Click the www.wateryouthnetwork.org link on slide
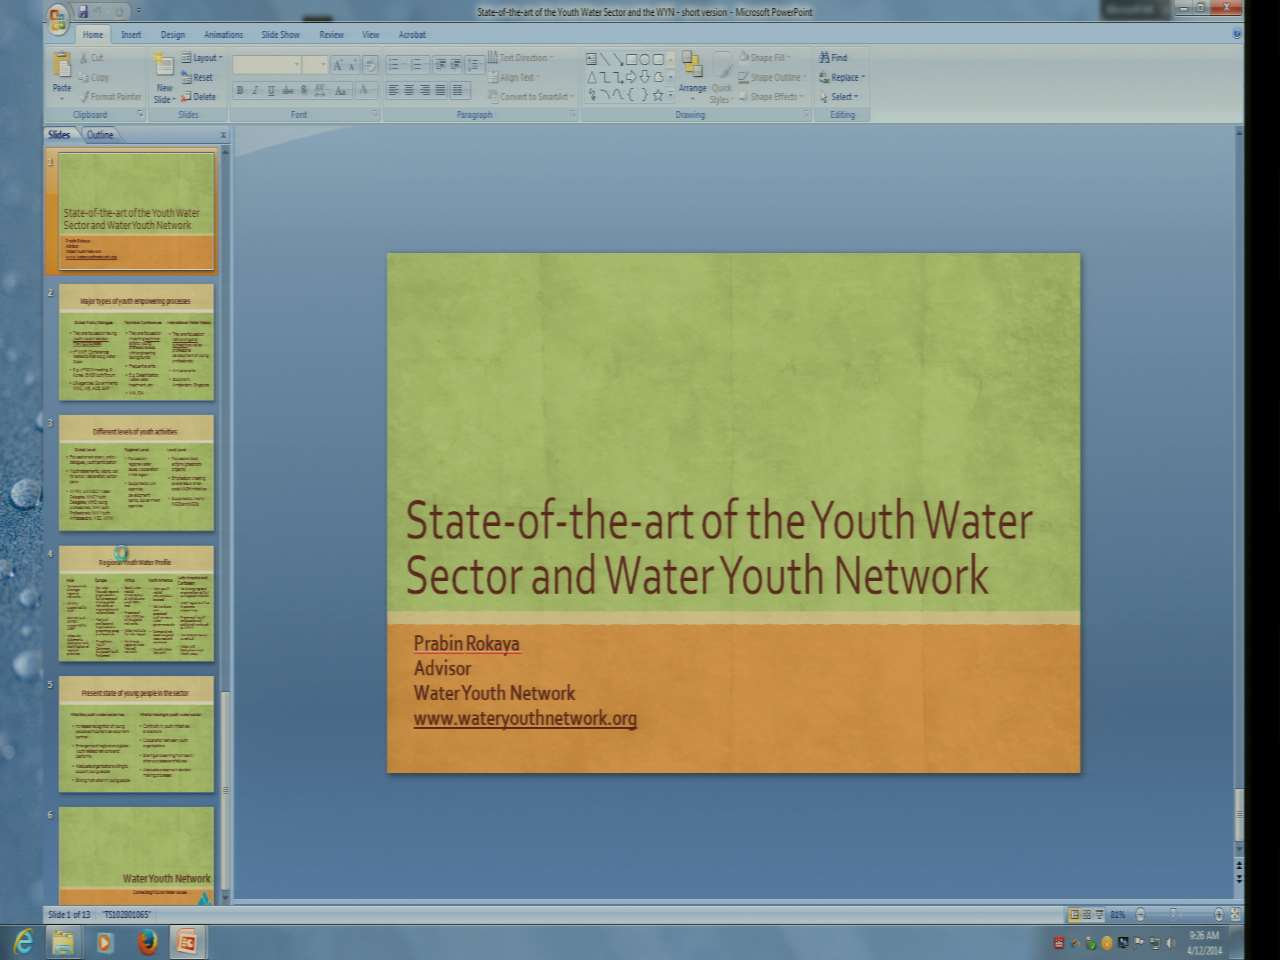Viewport: 1280px width, 960px height. tap(525, 718)
